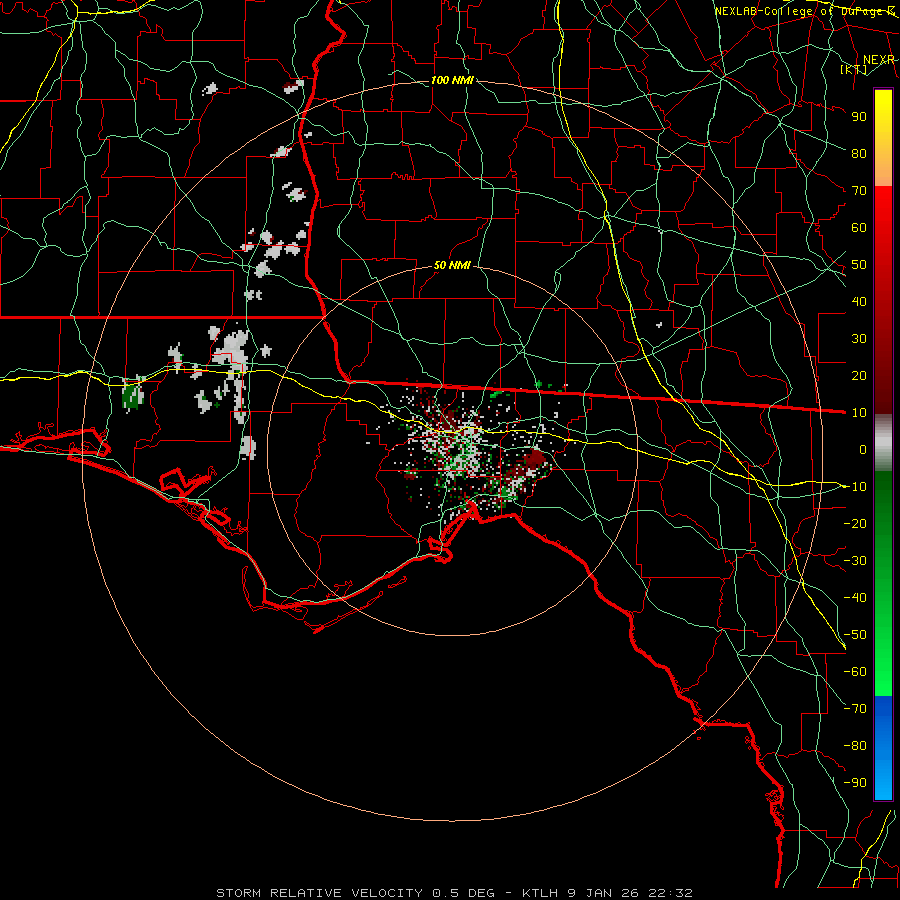This screenshot has height=900, width=900.
Task: Click the 0 value on velocity scale
Action: [x=863, y=449]
